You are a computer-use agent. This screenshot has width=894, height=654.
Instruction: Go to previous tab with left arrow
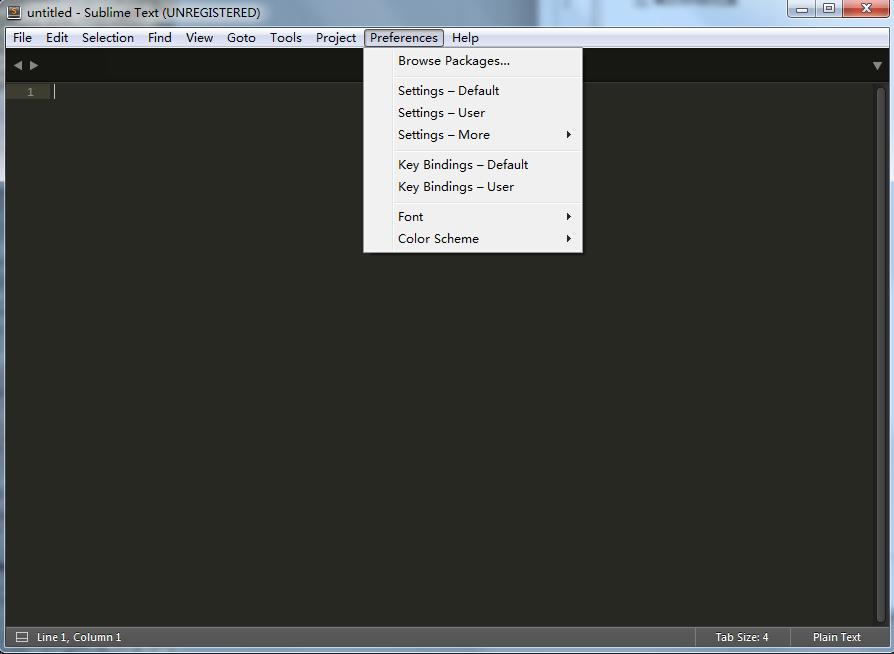pyautogui.click(x=18, y=66)
